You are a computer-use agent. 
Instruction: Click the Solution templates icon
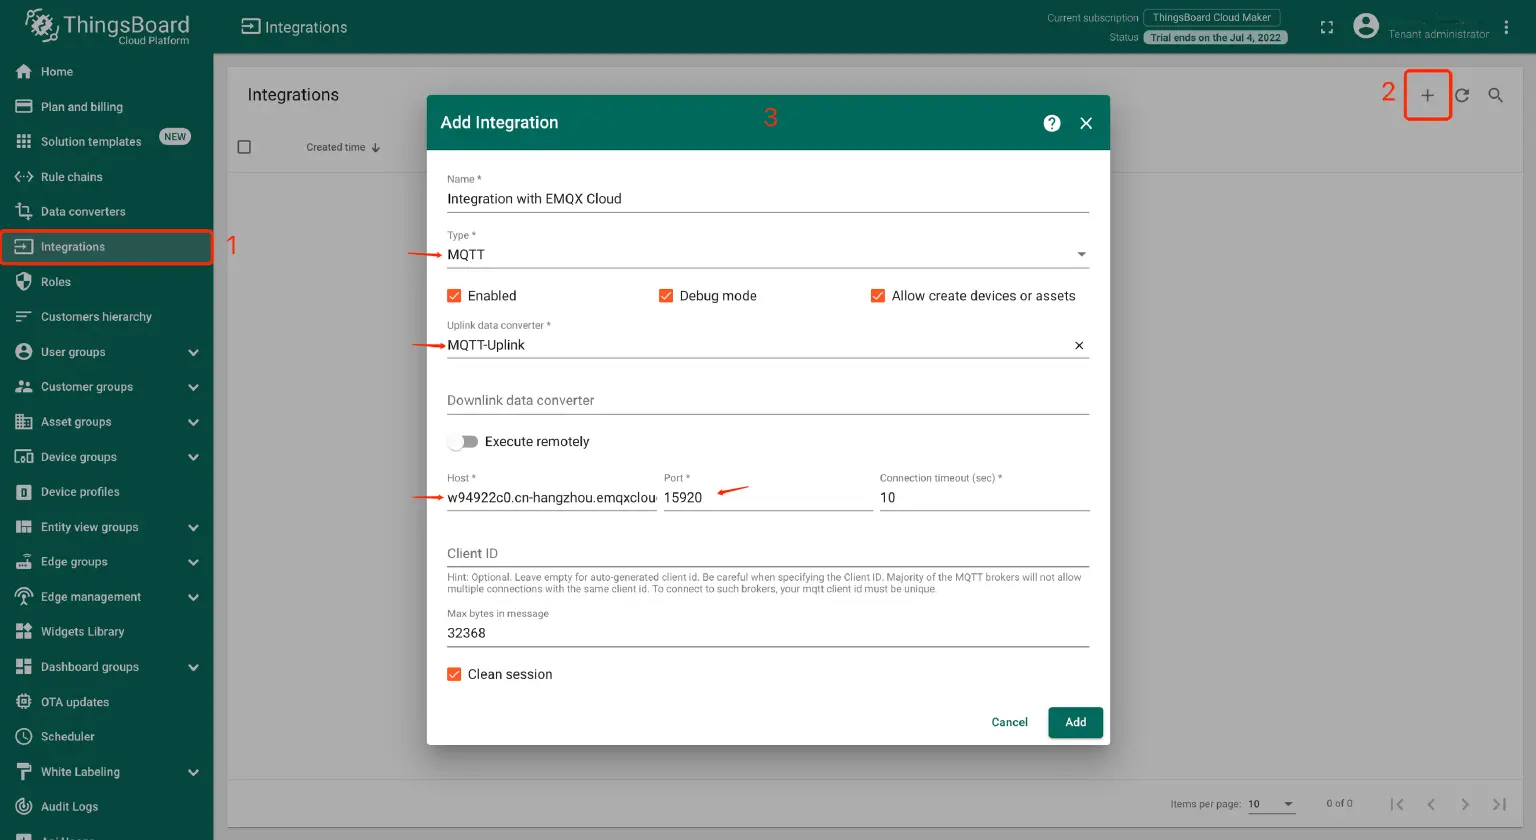(22, 141)
